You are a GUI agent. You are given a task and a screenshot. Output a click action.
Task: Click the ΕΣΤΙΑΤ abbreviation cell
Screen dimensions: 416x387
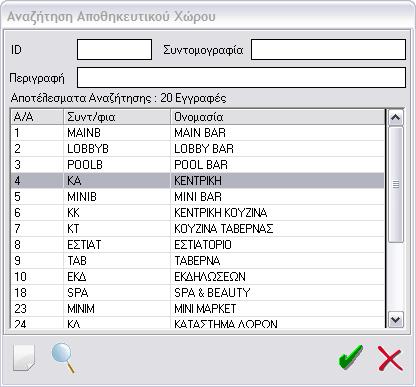(117, 245)
